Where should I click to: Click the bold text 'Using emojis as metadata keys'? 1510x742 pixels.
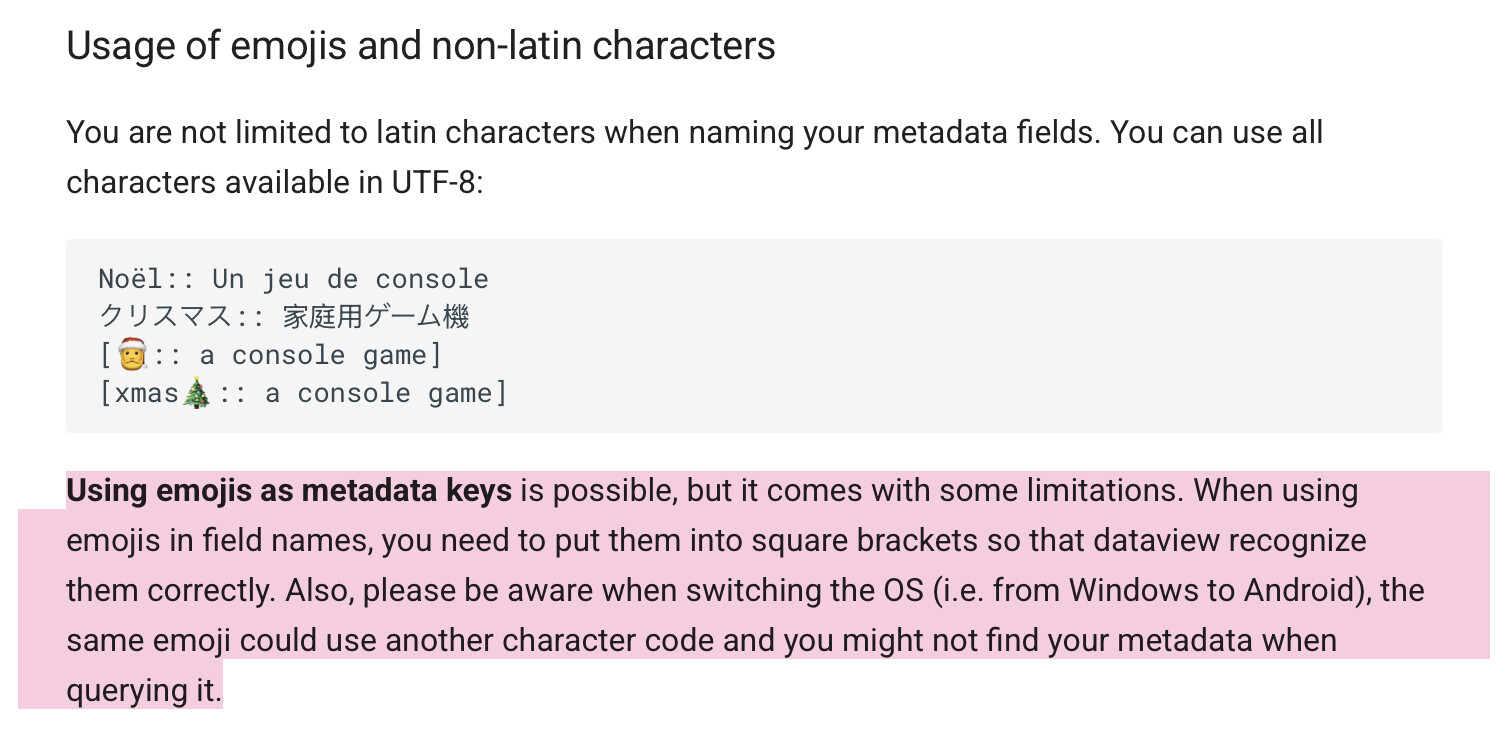click(x=289, y=491)
